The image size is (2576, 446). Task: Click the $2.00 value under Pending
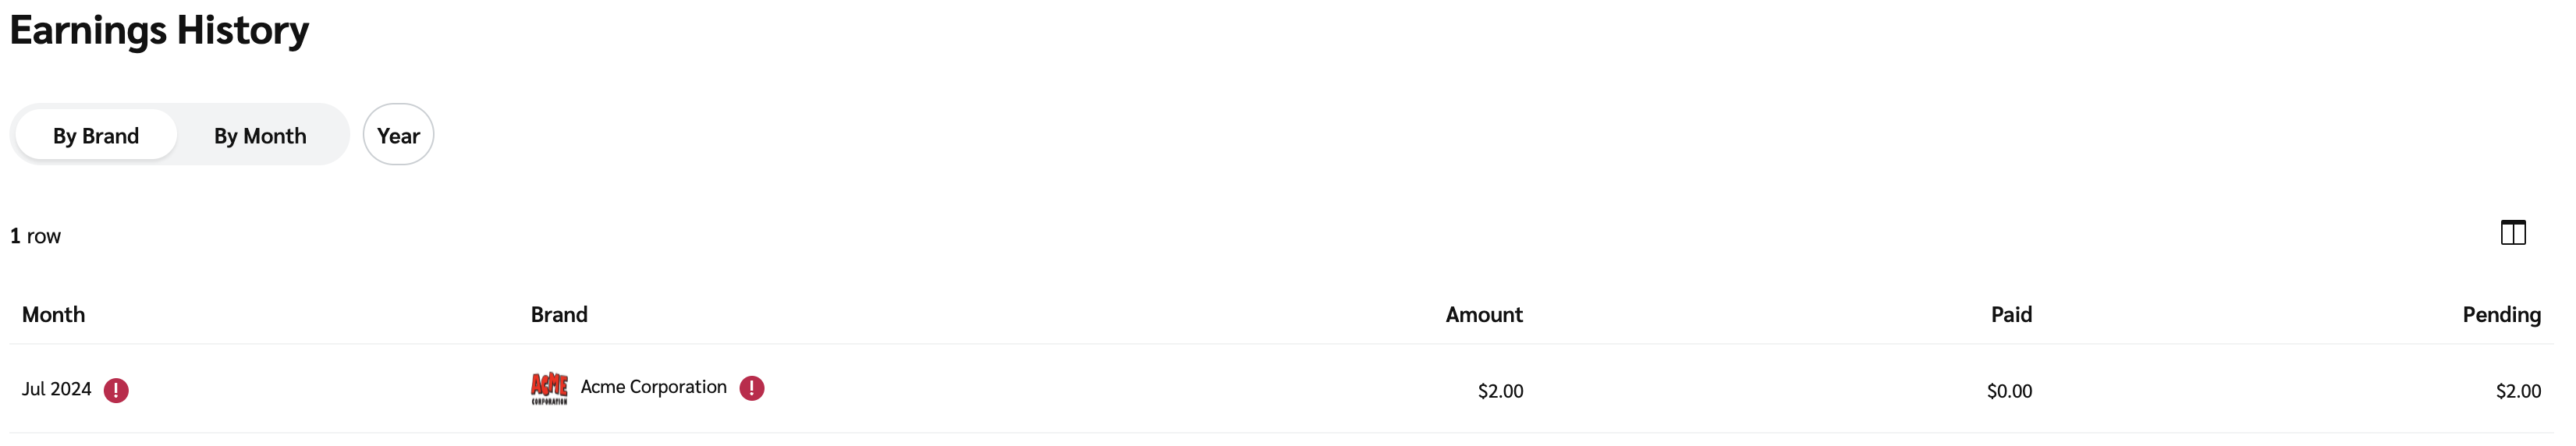click(x=2517, y=391)
